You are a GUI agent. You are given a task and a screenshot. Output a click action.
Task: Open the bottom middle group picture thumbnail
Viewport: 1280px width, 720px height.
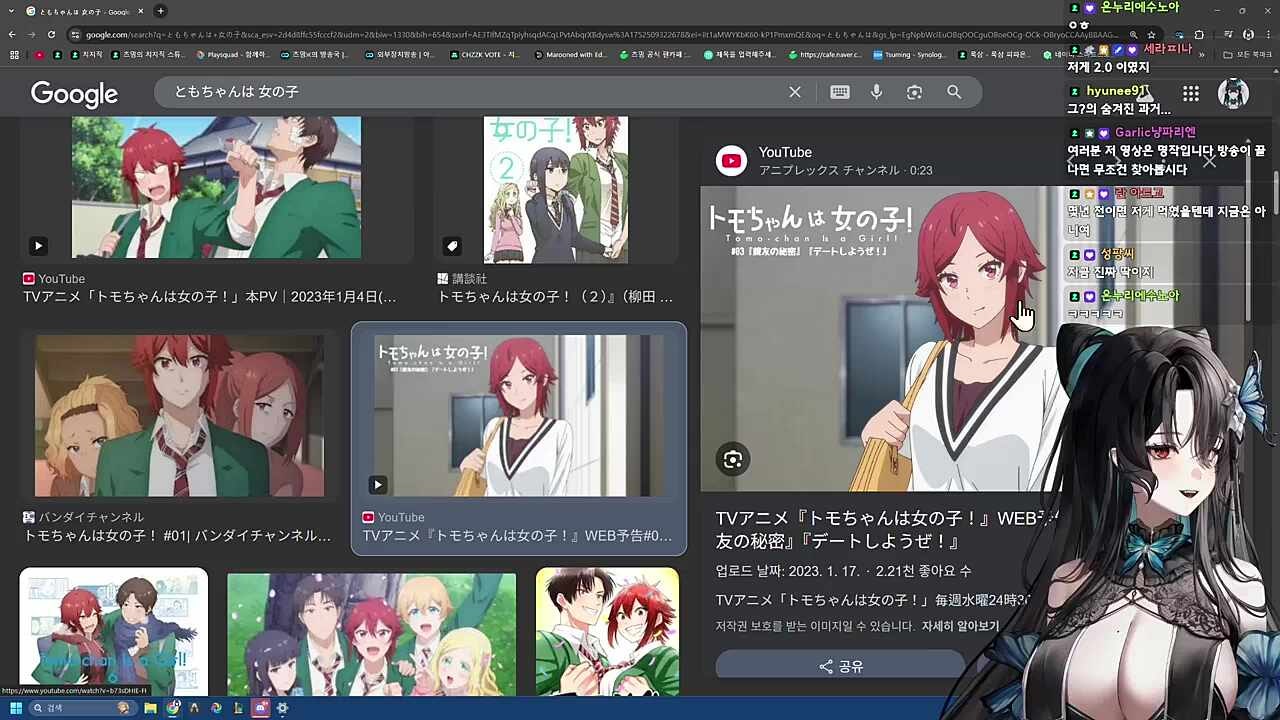(x=371, y=635)
